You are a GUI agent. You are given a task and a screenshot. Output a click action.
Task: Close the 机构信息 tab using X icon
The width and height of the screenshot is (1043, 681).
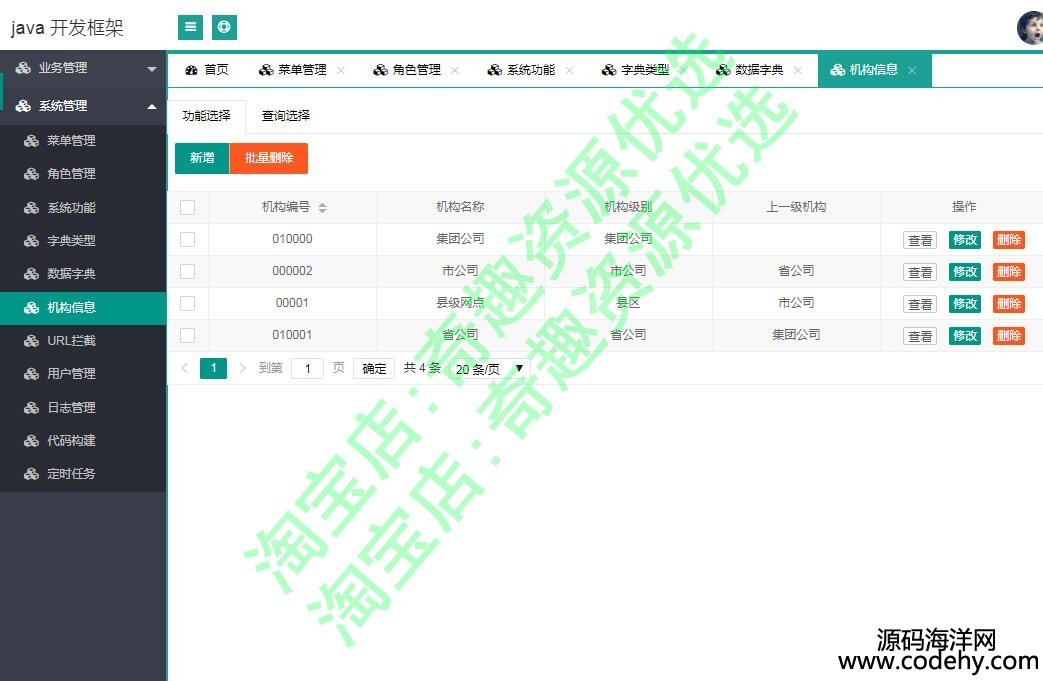pyautogui.click(x=912, y=70)
